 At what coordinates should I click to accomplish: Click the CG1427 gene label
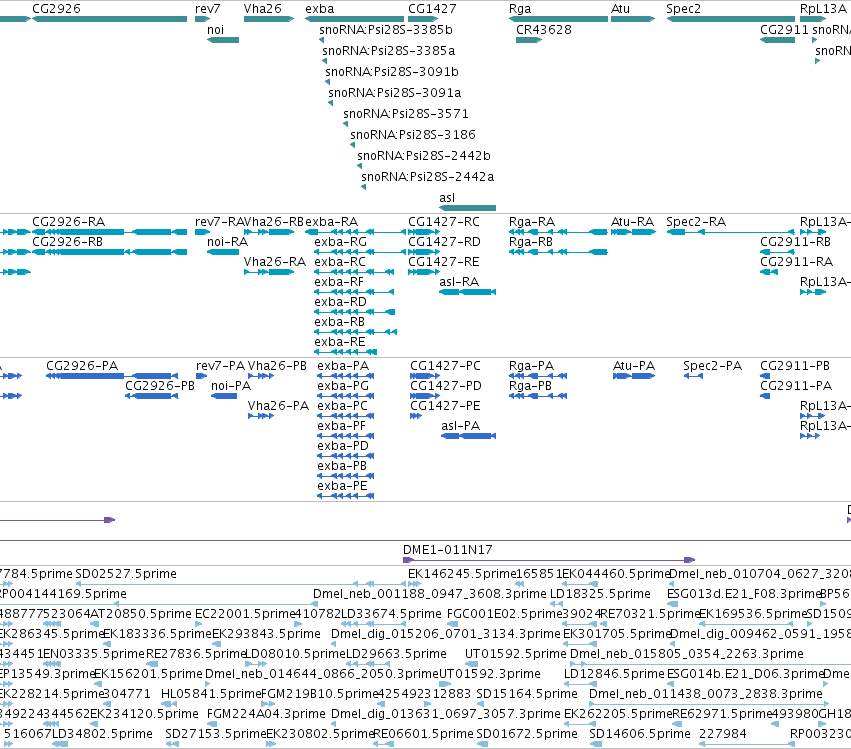433,9
